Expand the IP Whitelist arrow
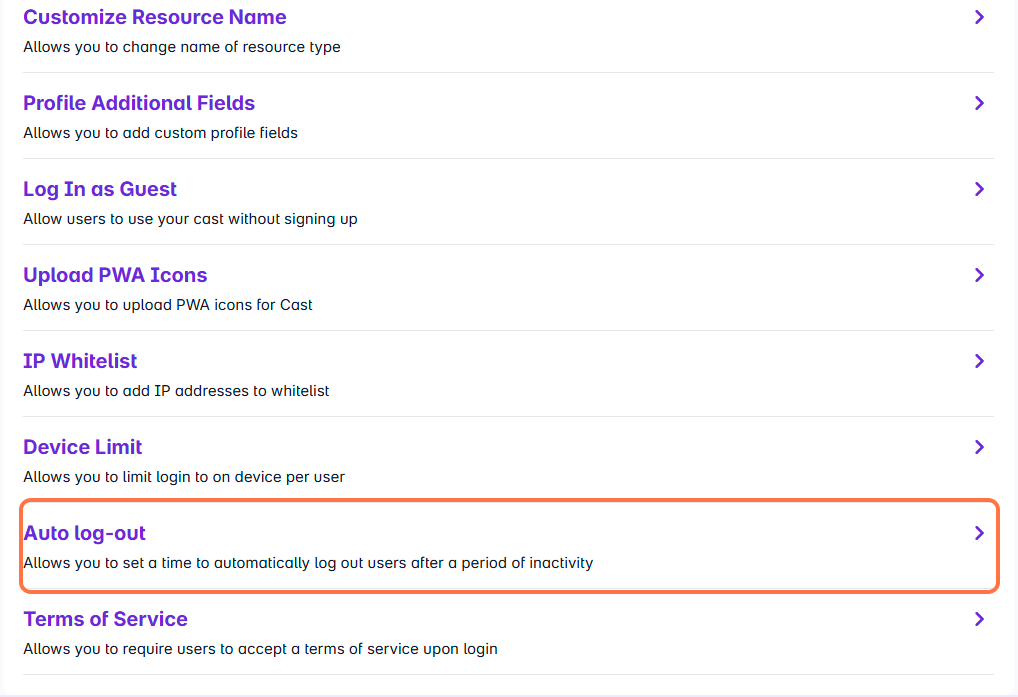 point(979,361)
